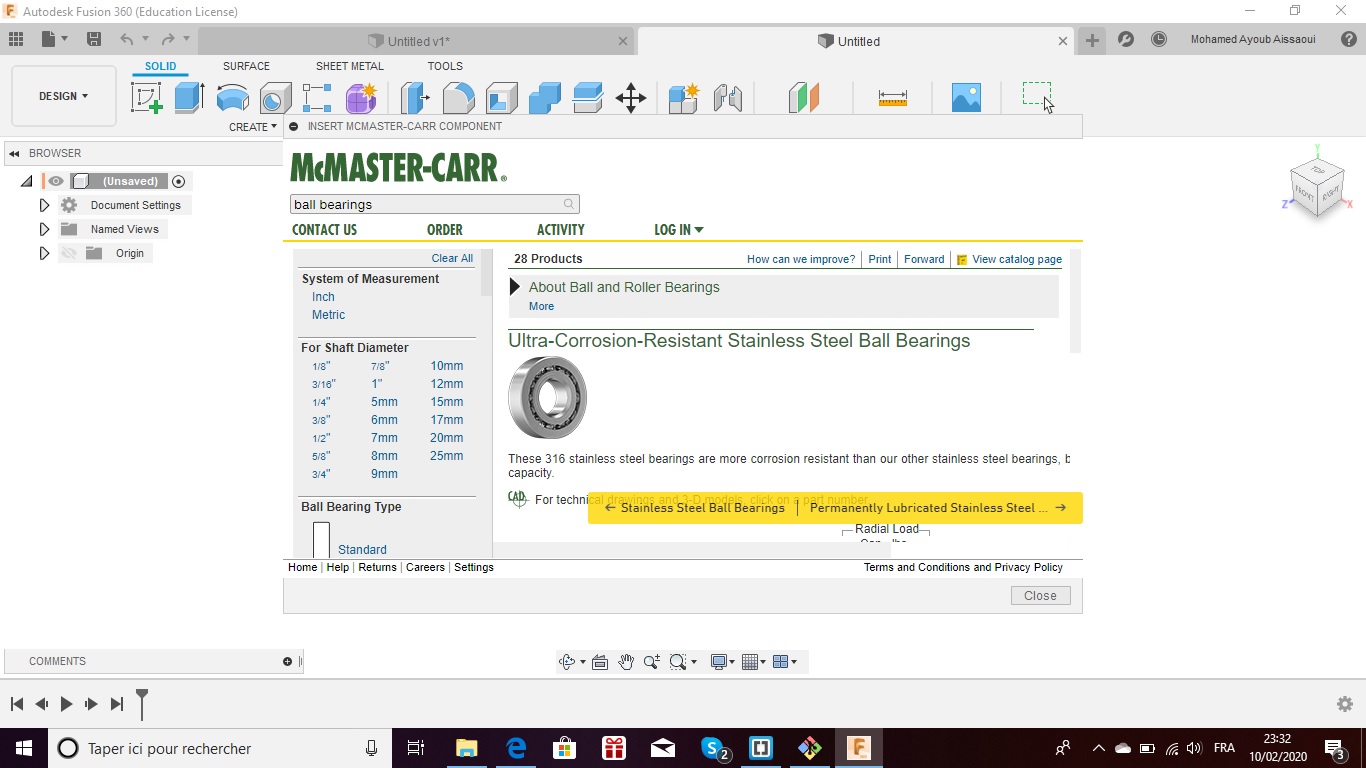
Task: Select the Create Form tool
Action: point(360,98)
